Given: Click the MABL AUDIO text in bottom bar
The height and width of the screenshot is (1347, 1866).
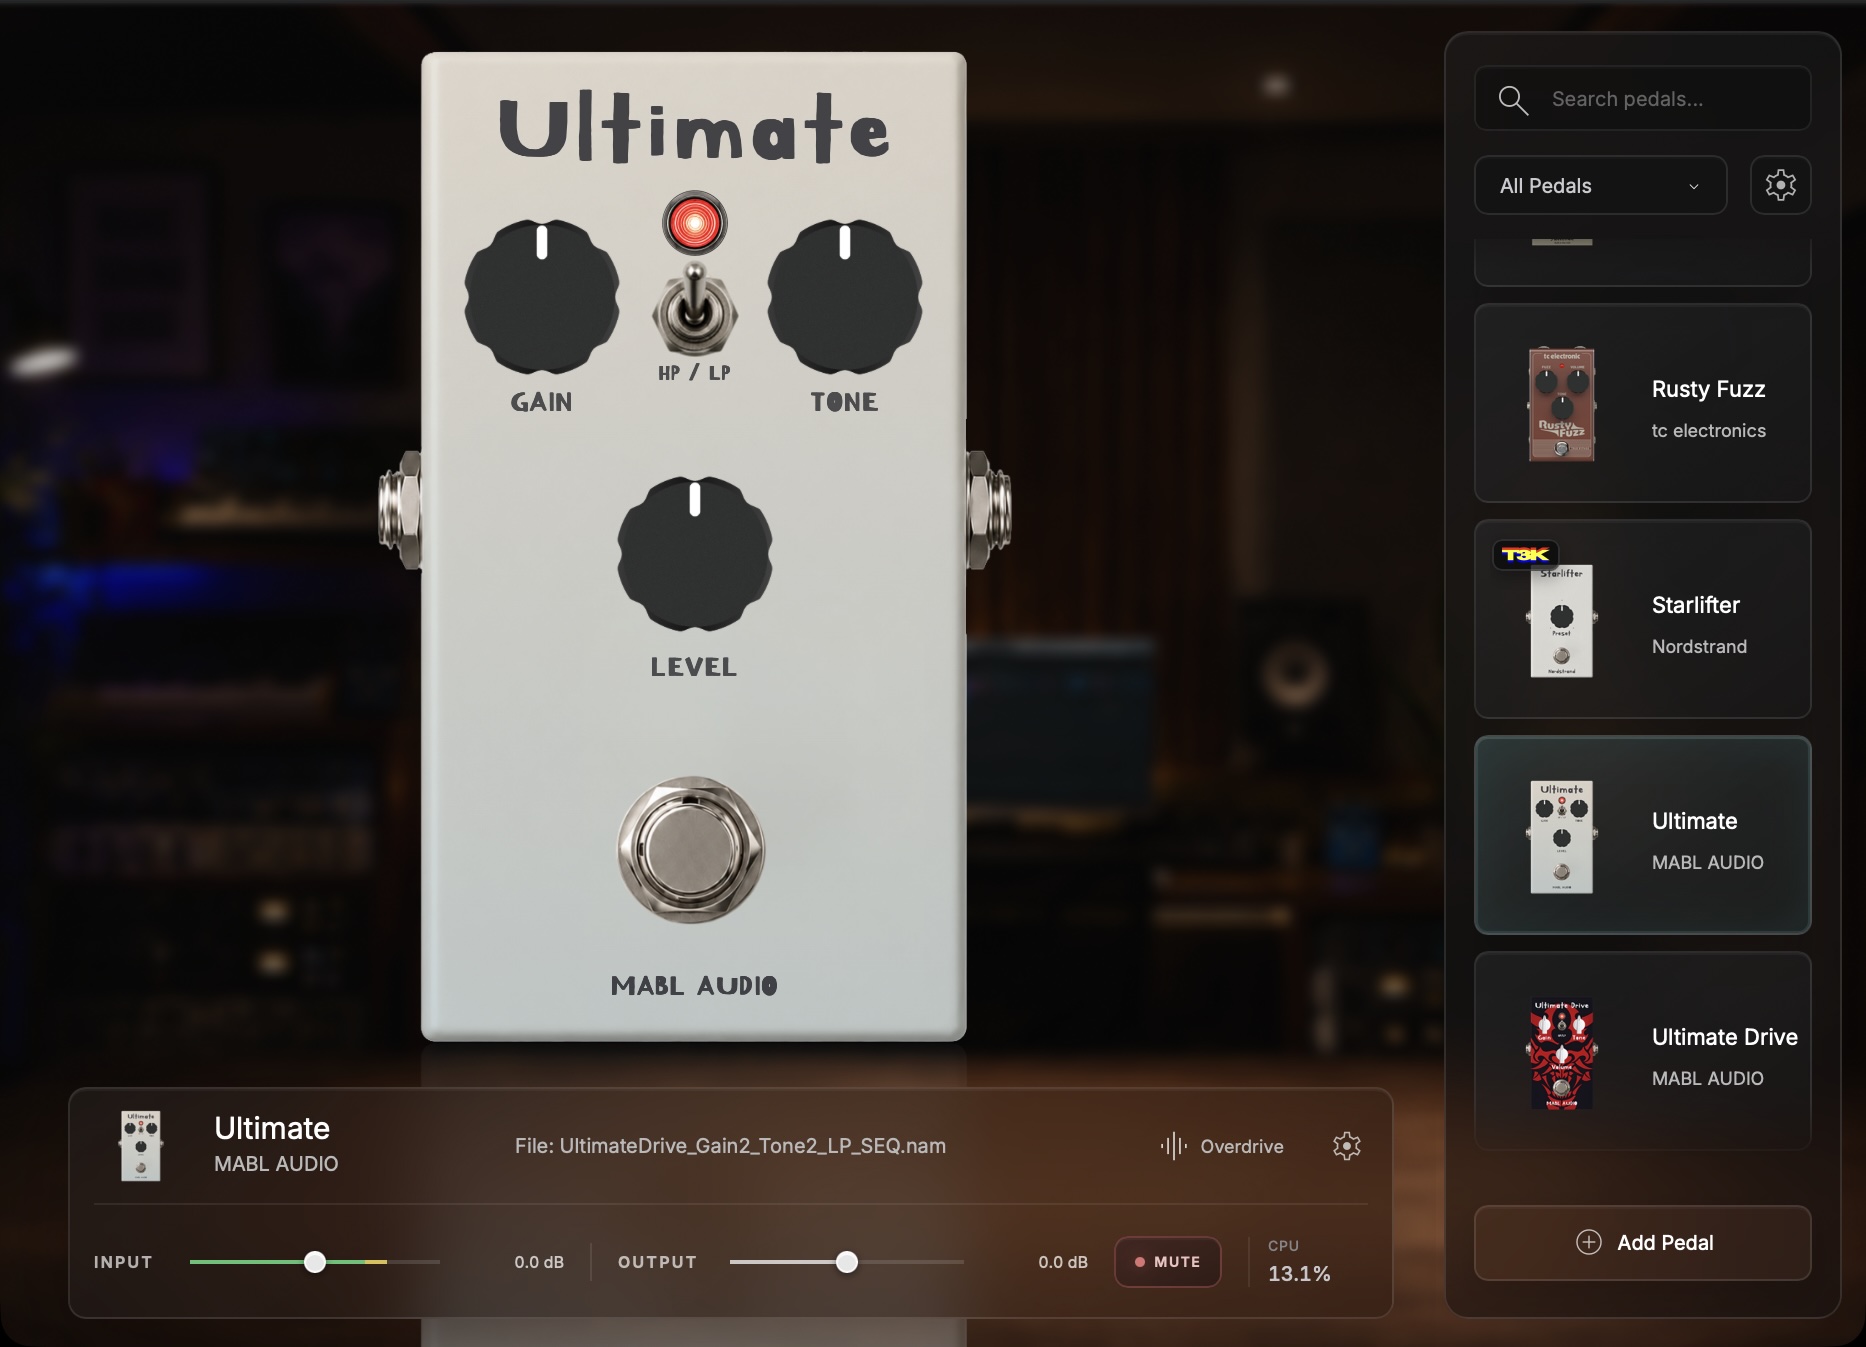Looking at the screenshot, I should [x=276, y=1164].
